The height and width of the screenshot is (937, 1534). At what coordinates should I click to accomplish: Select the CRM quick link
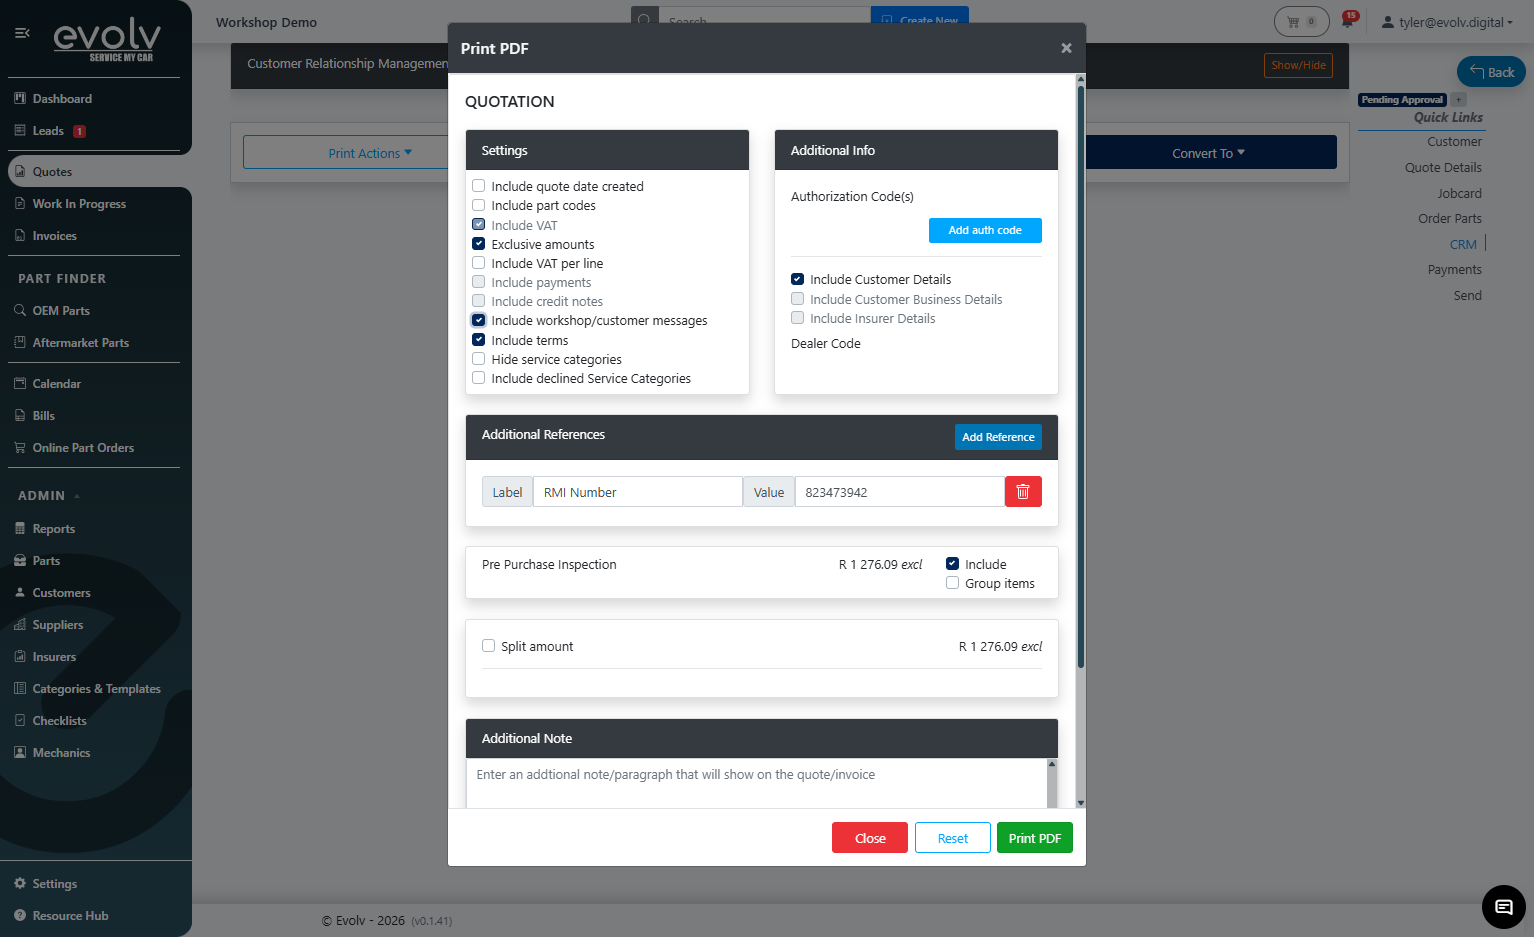[x=1463, y=245]
